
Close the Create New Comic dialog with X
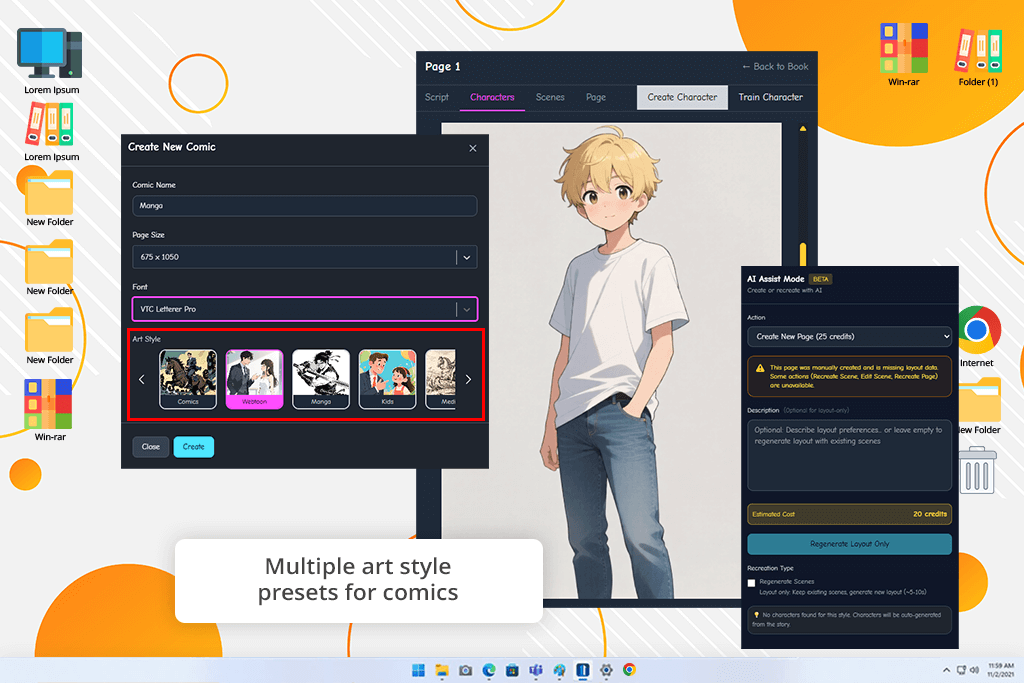coord(473,148)
